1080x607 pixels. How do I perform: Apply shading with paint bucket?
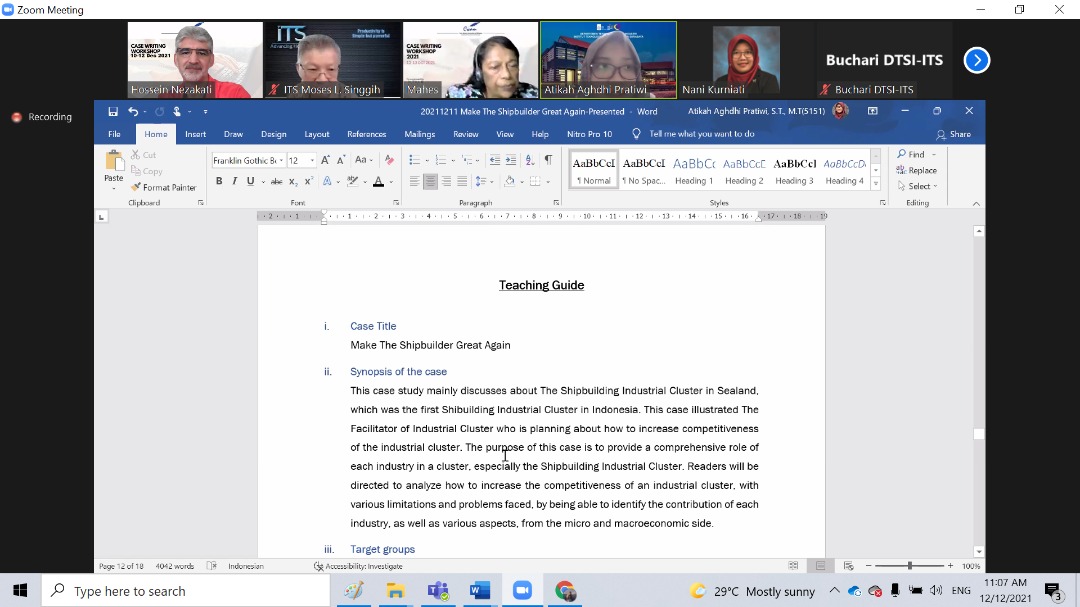(510, 181)
